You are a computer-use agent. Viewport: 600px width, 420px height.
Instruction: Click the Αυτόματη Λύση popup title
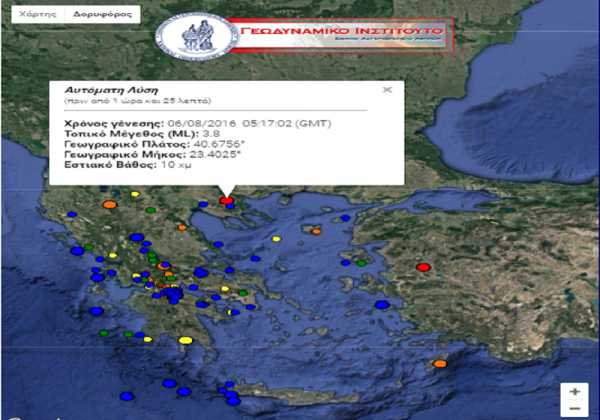point(98,89)
